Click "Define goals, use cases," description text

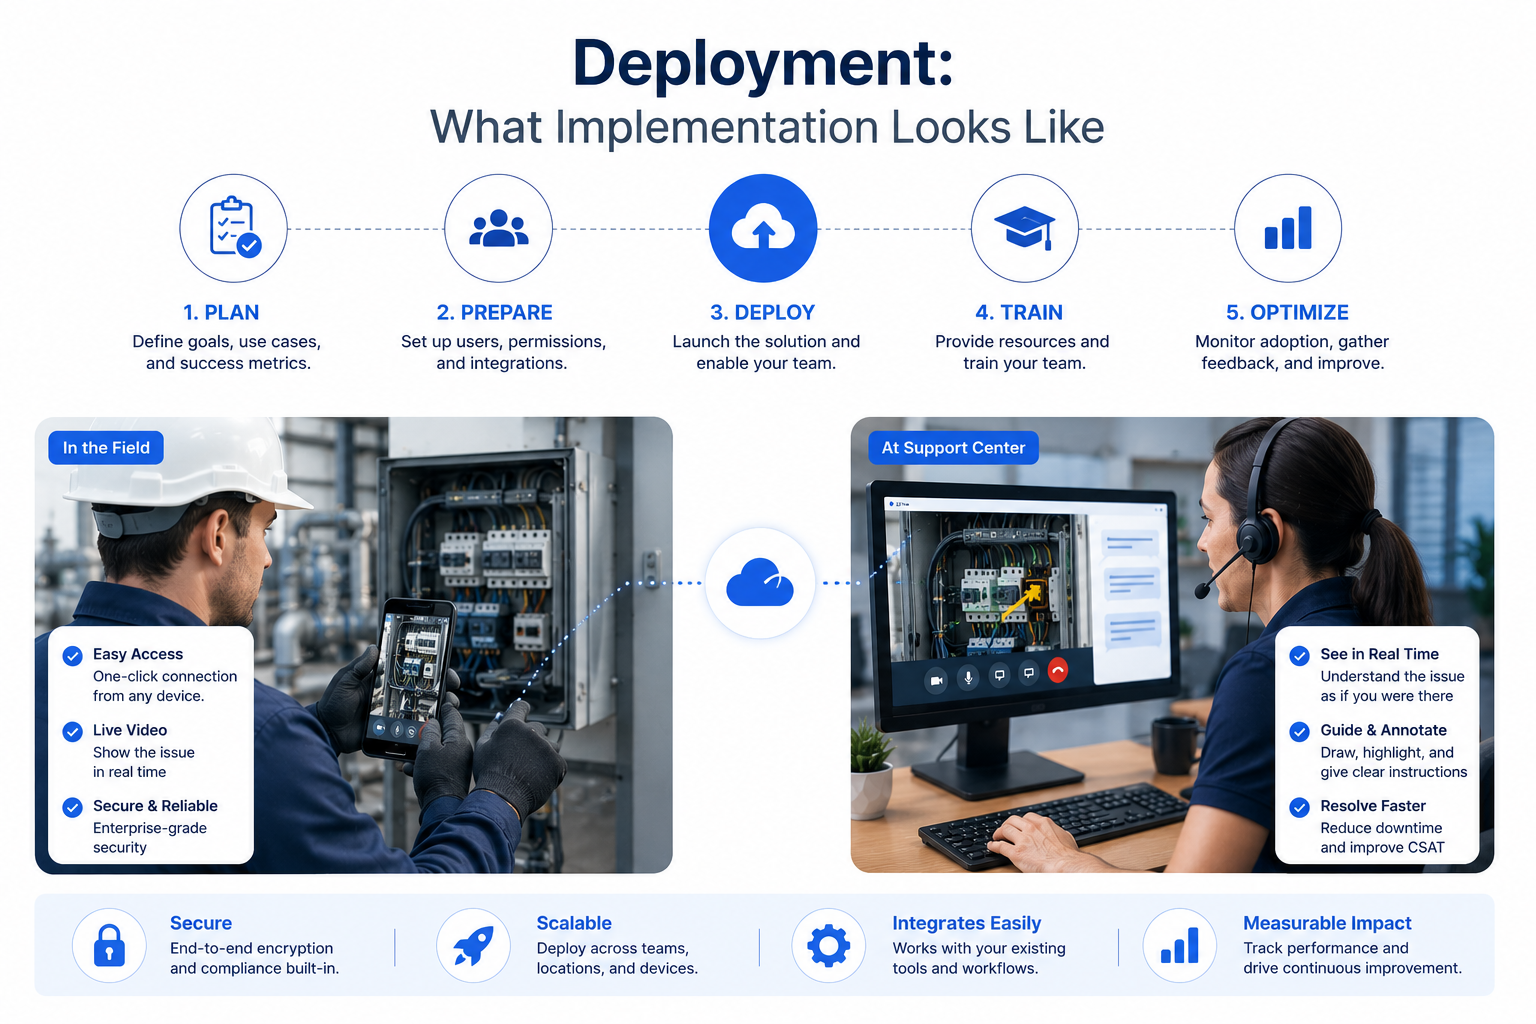click(x=227, y=342)
